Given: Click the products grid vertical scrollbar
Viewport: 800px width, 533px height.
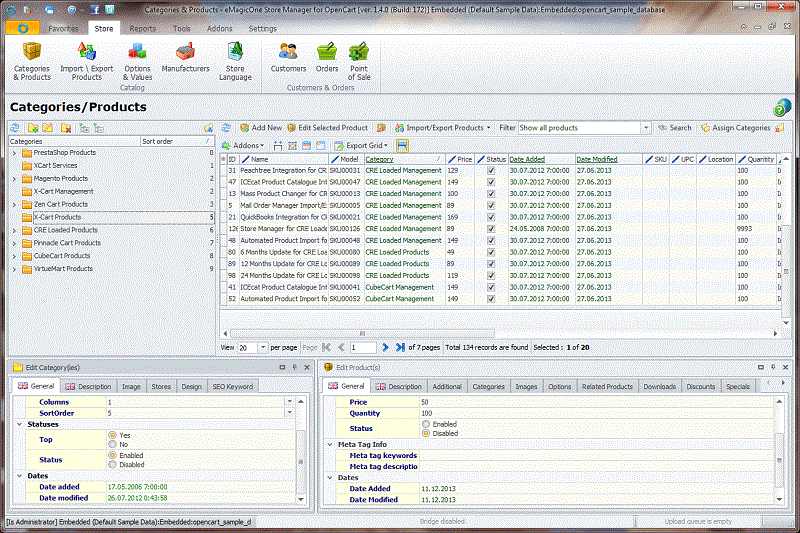Looking at the screenshot, I should click(x=786, y=270).
